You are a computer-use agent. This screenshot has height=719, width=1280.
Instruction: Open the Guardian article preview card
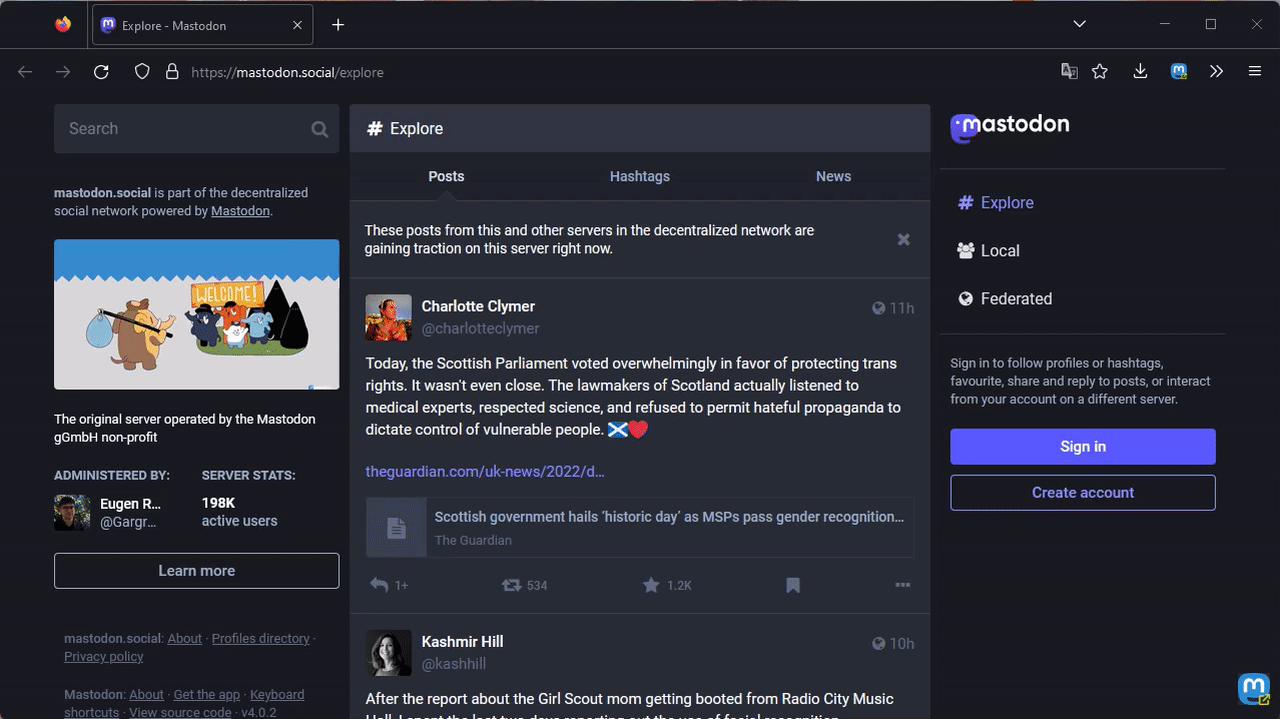[x=640, y=527]
